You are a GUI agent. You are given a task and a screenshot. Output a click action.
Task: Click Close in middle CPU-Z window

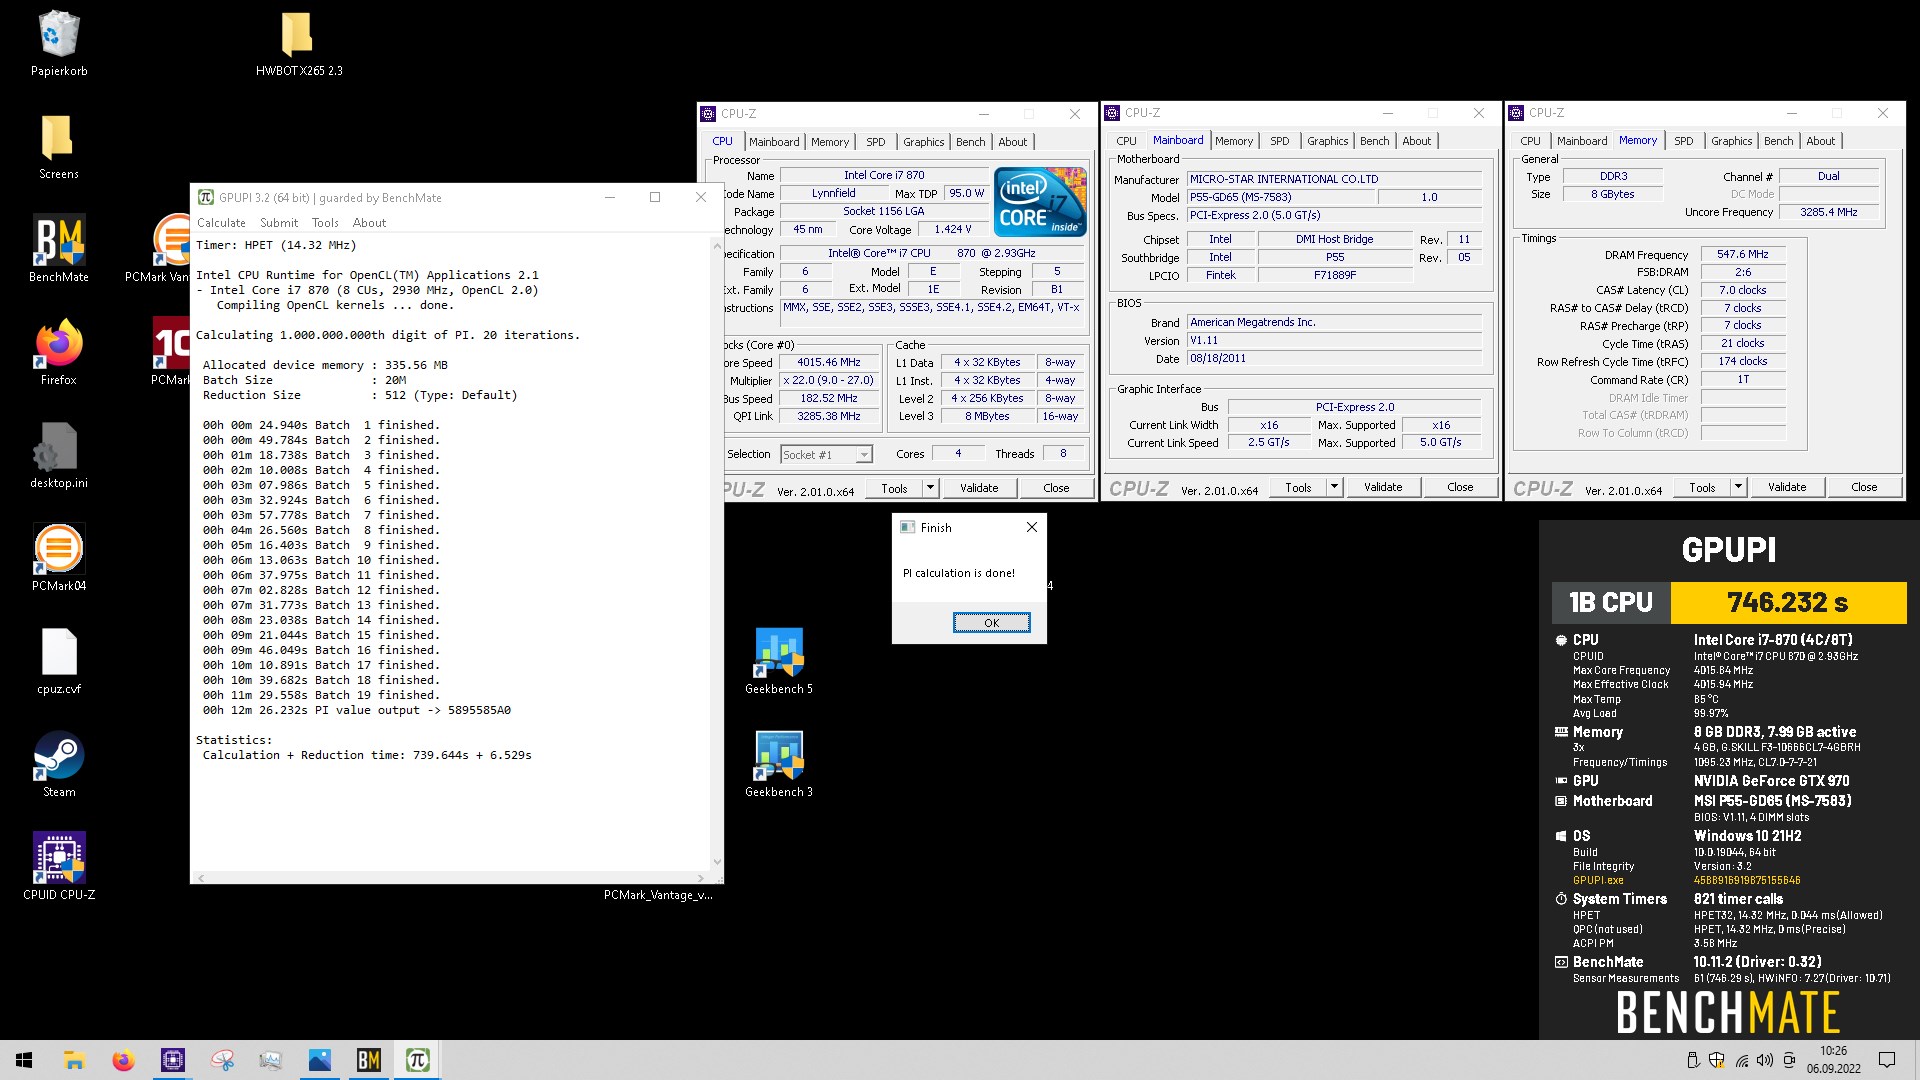pos(1460,487)
